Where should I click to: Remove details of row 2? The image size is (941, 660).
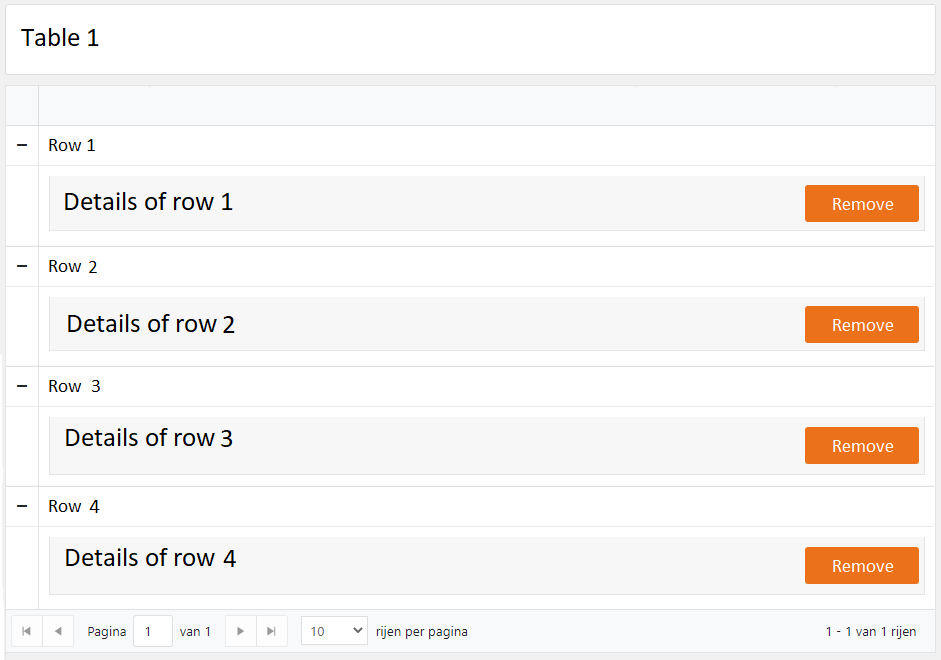[x=861, y=325]
